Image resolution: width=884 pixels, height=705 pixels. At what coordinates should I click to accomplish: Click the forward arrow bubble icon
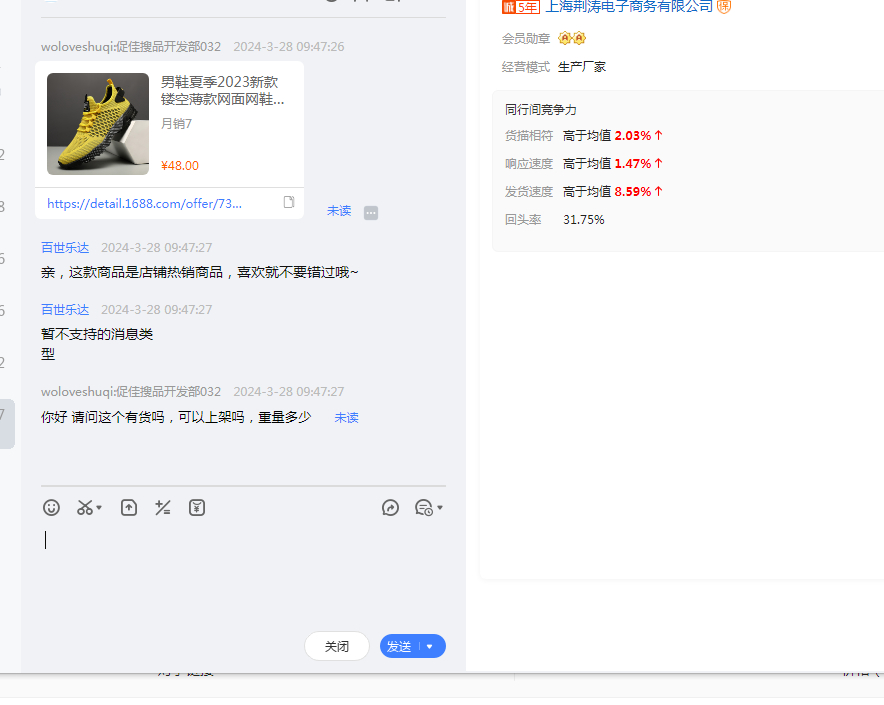[x=390, y=508]
